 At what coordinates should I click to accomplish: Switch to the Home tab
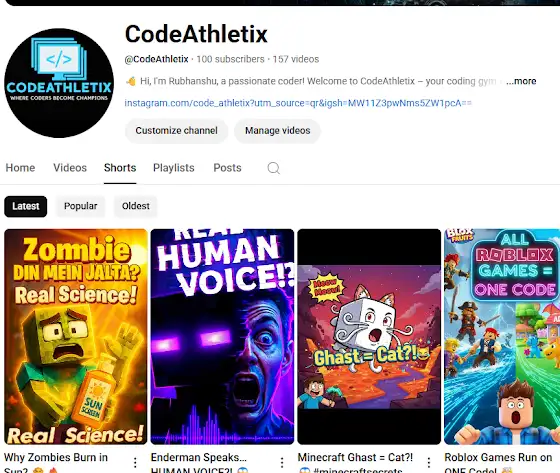(x=20, y=168)
